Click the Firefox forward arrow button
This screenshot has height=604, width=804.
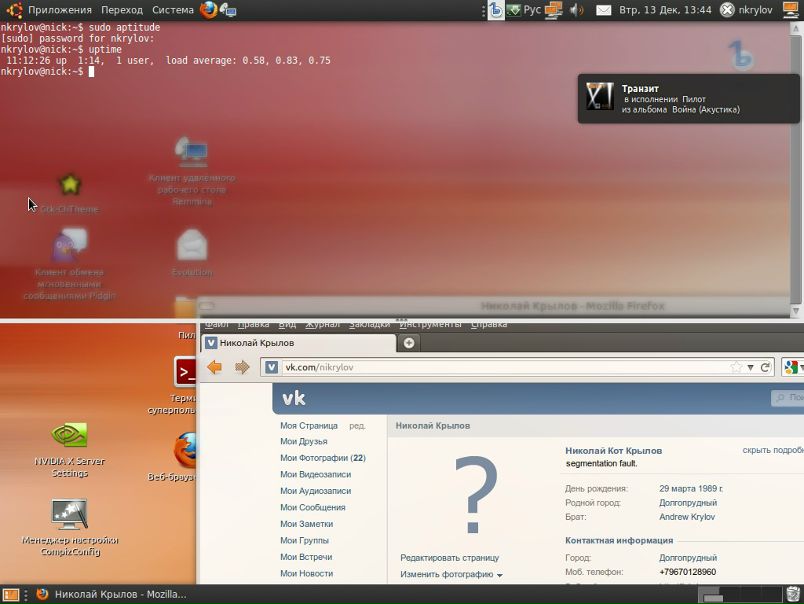[242, 367]
